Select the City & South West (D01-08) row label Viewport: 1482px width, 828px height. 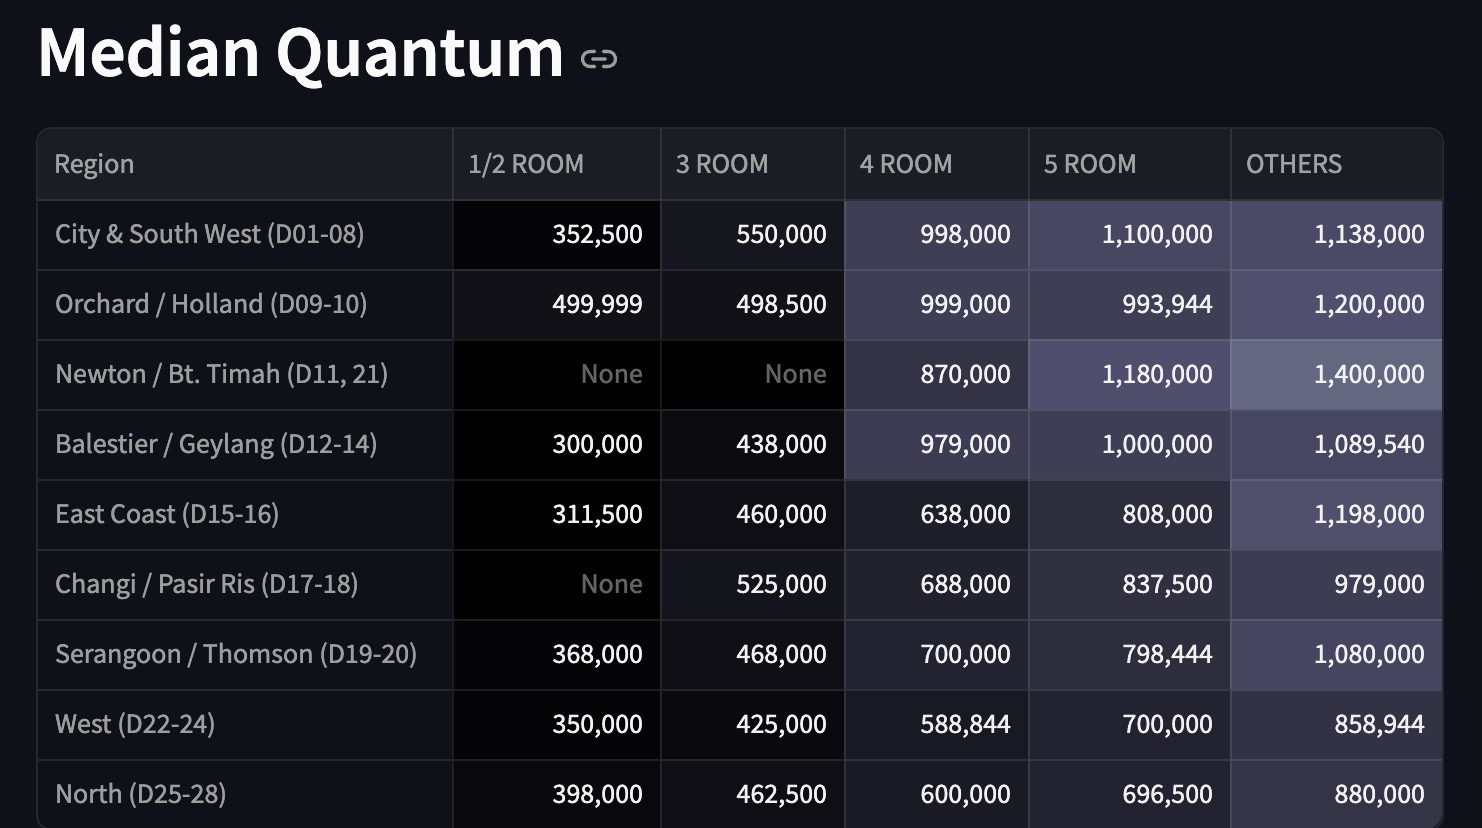(x=210, y=234)
